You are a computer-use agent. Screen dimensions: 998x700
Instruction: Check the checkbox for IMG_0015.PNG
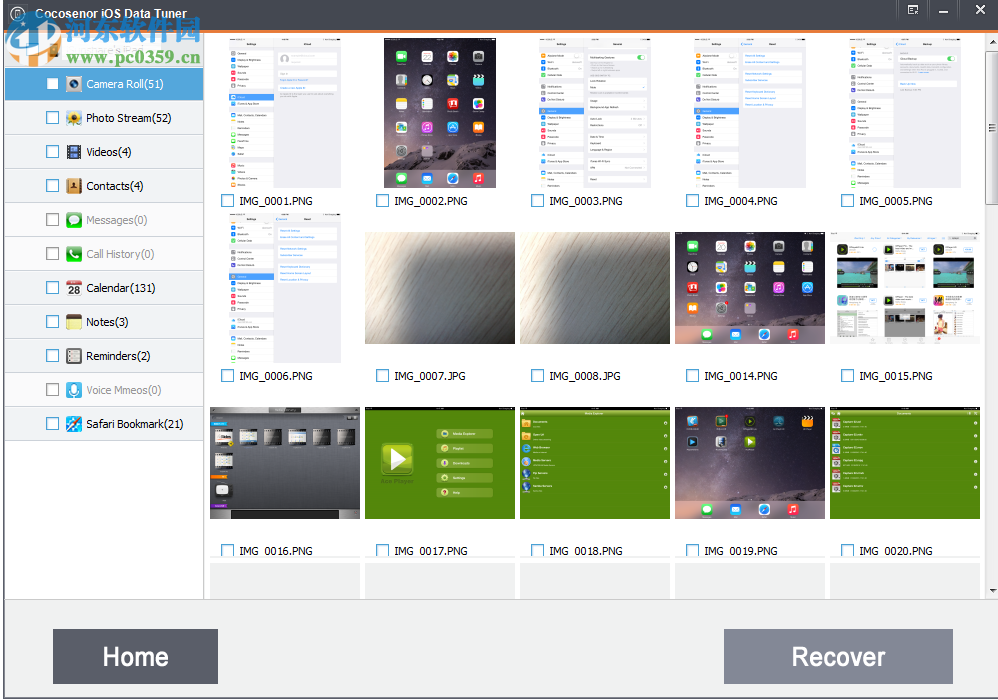(846, 375)
